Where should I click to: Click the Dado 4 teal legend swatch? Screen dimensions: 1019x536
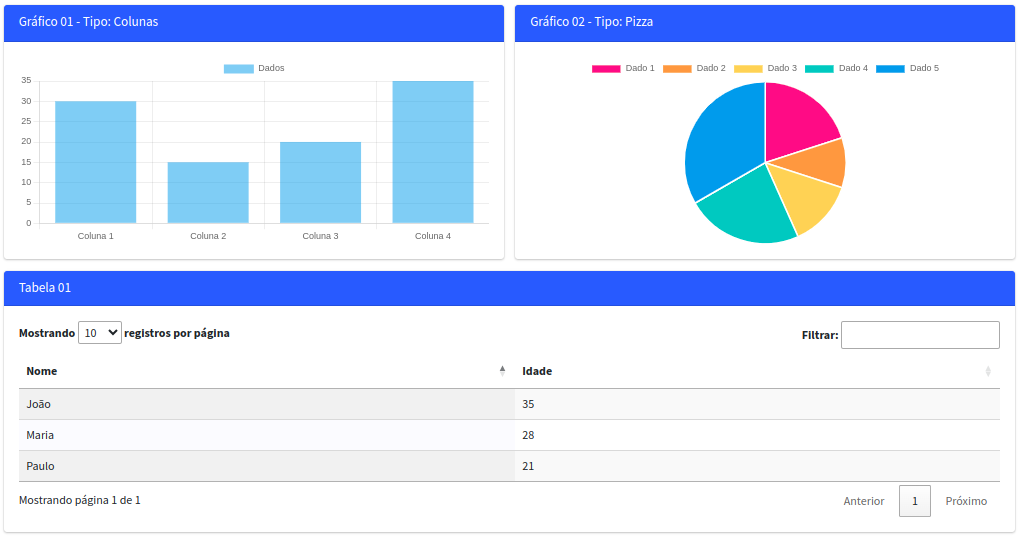pos(819,68)
